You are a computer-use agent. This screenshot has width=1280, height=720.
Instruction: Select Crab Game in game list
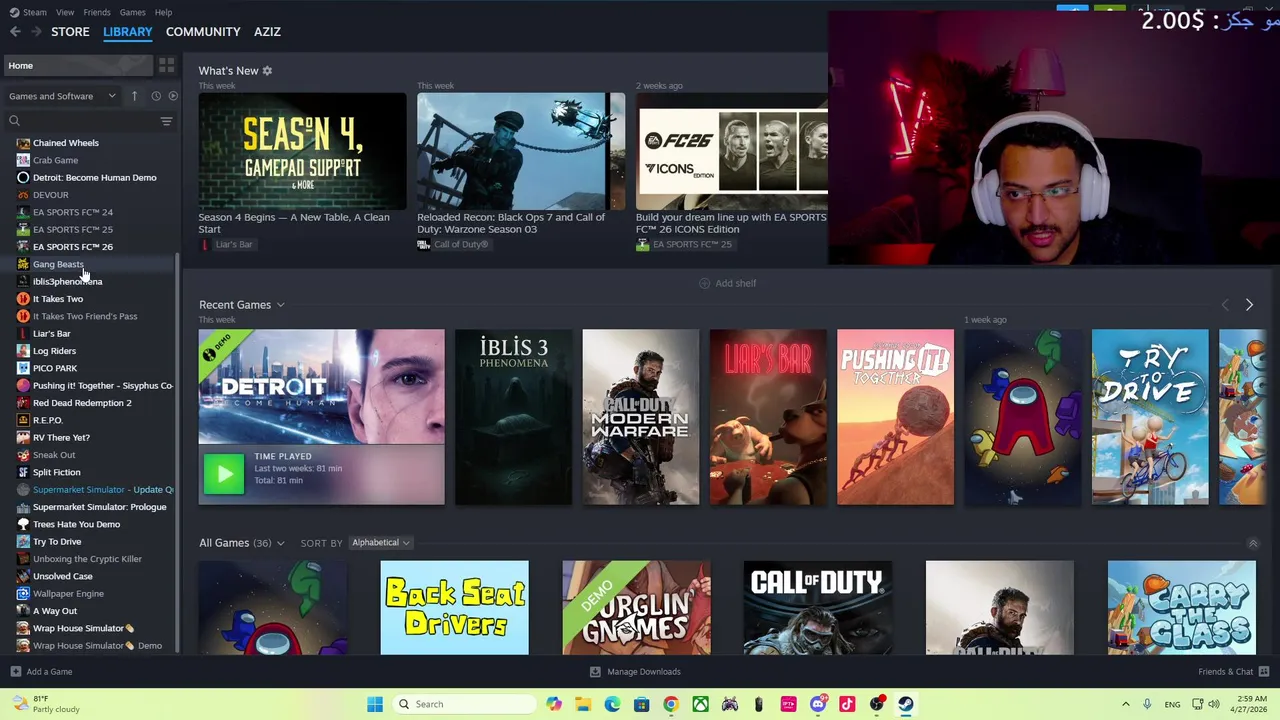[55, 160]
